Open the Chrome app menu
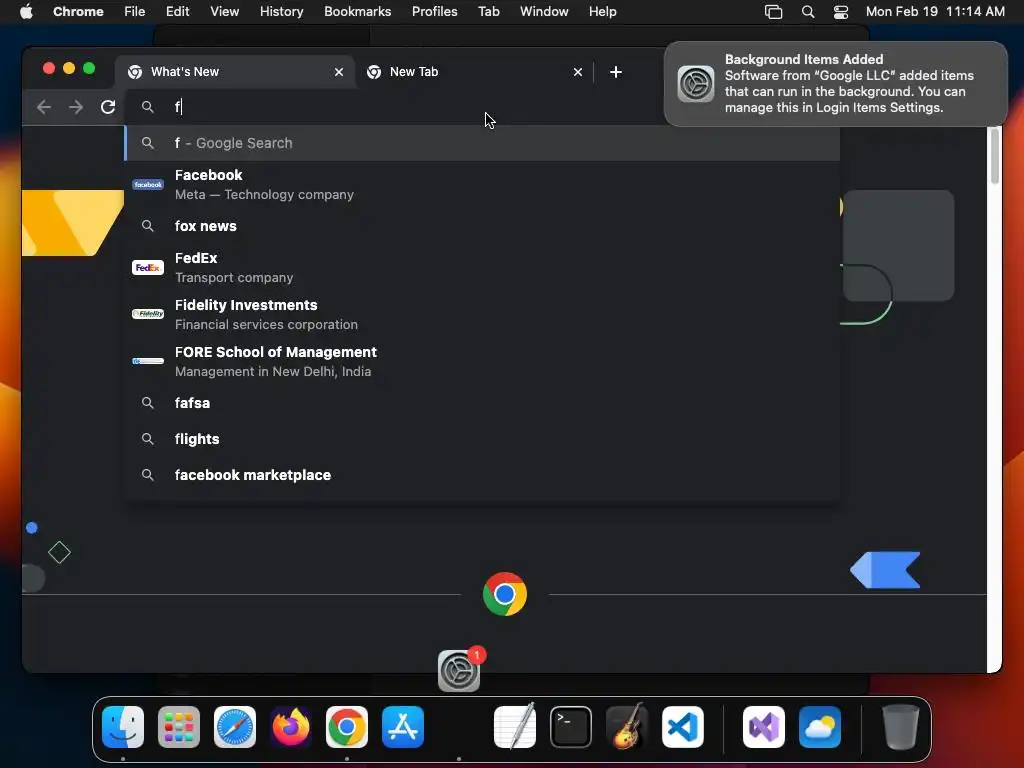 tap(78, 12)
